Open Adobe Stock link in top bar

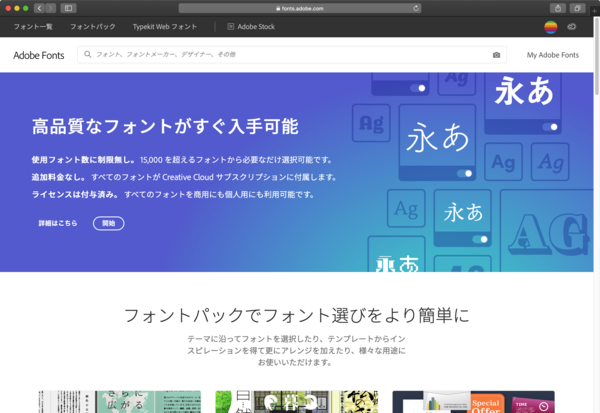[x=251, y=26]
